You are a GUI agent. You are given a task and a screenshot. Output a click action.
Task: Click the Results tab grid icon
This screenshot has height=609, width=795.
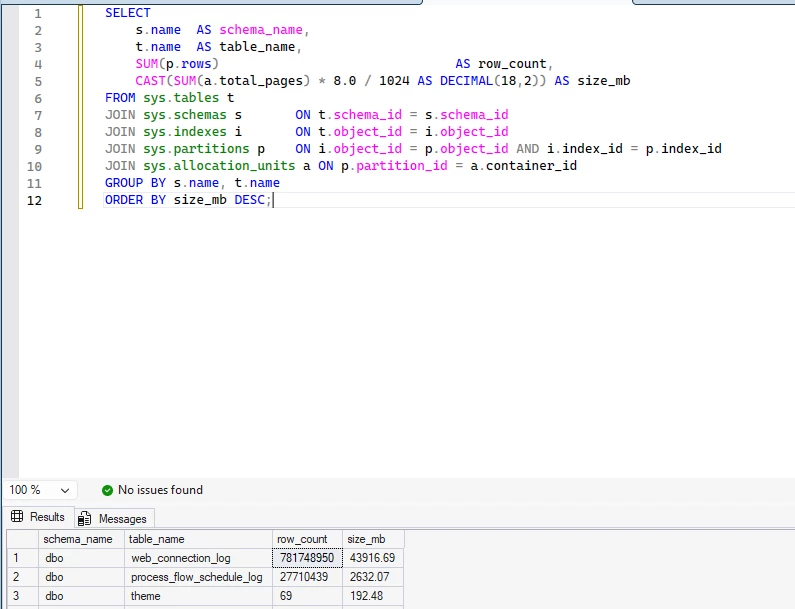click(17, 517)
